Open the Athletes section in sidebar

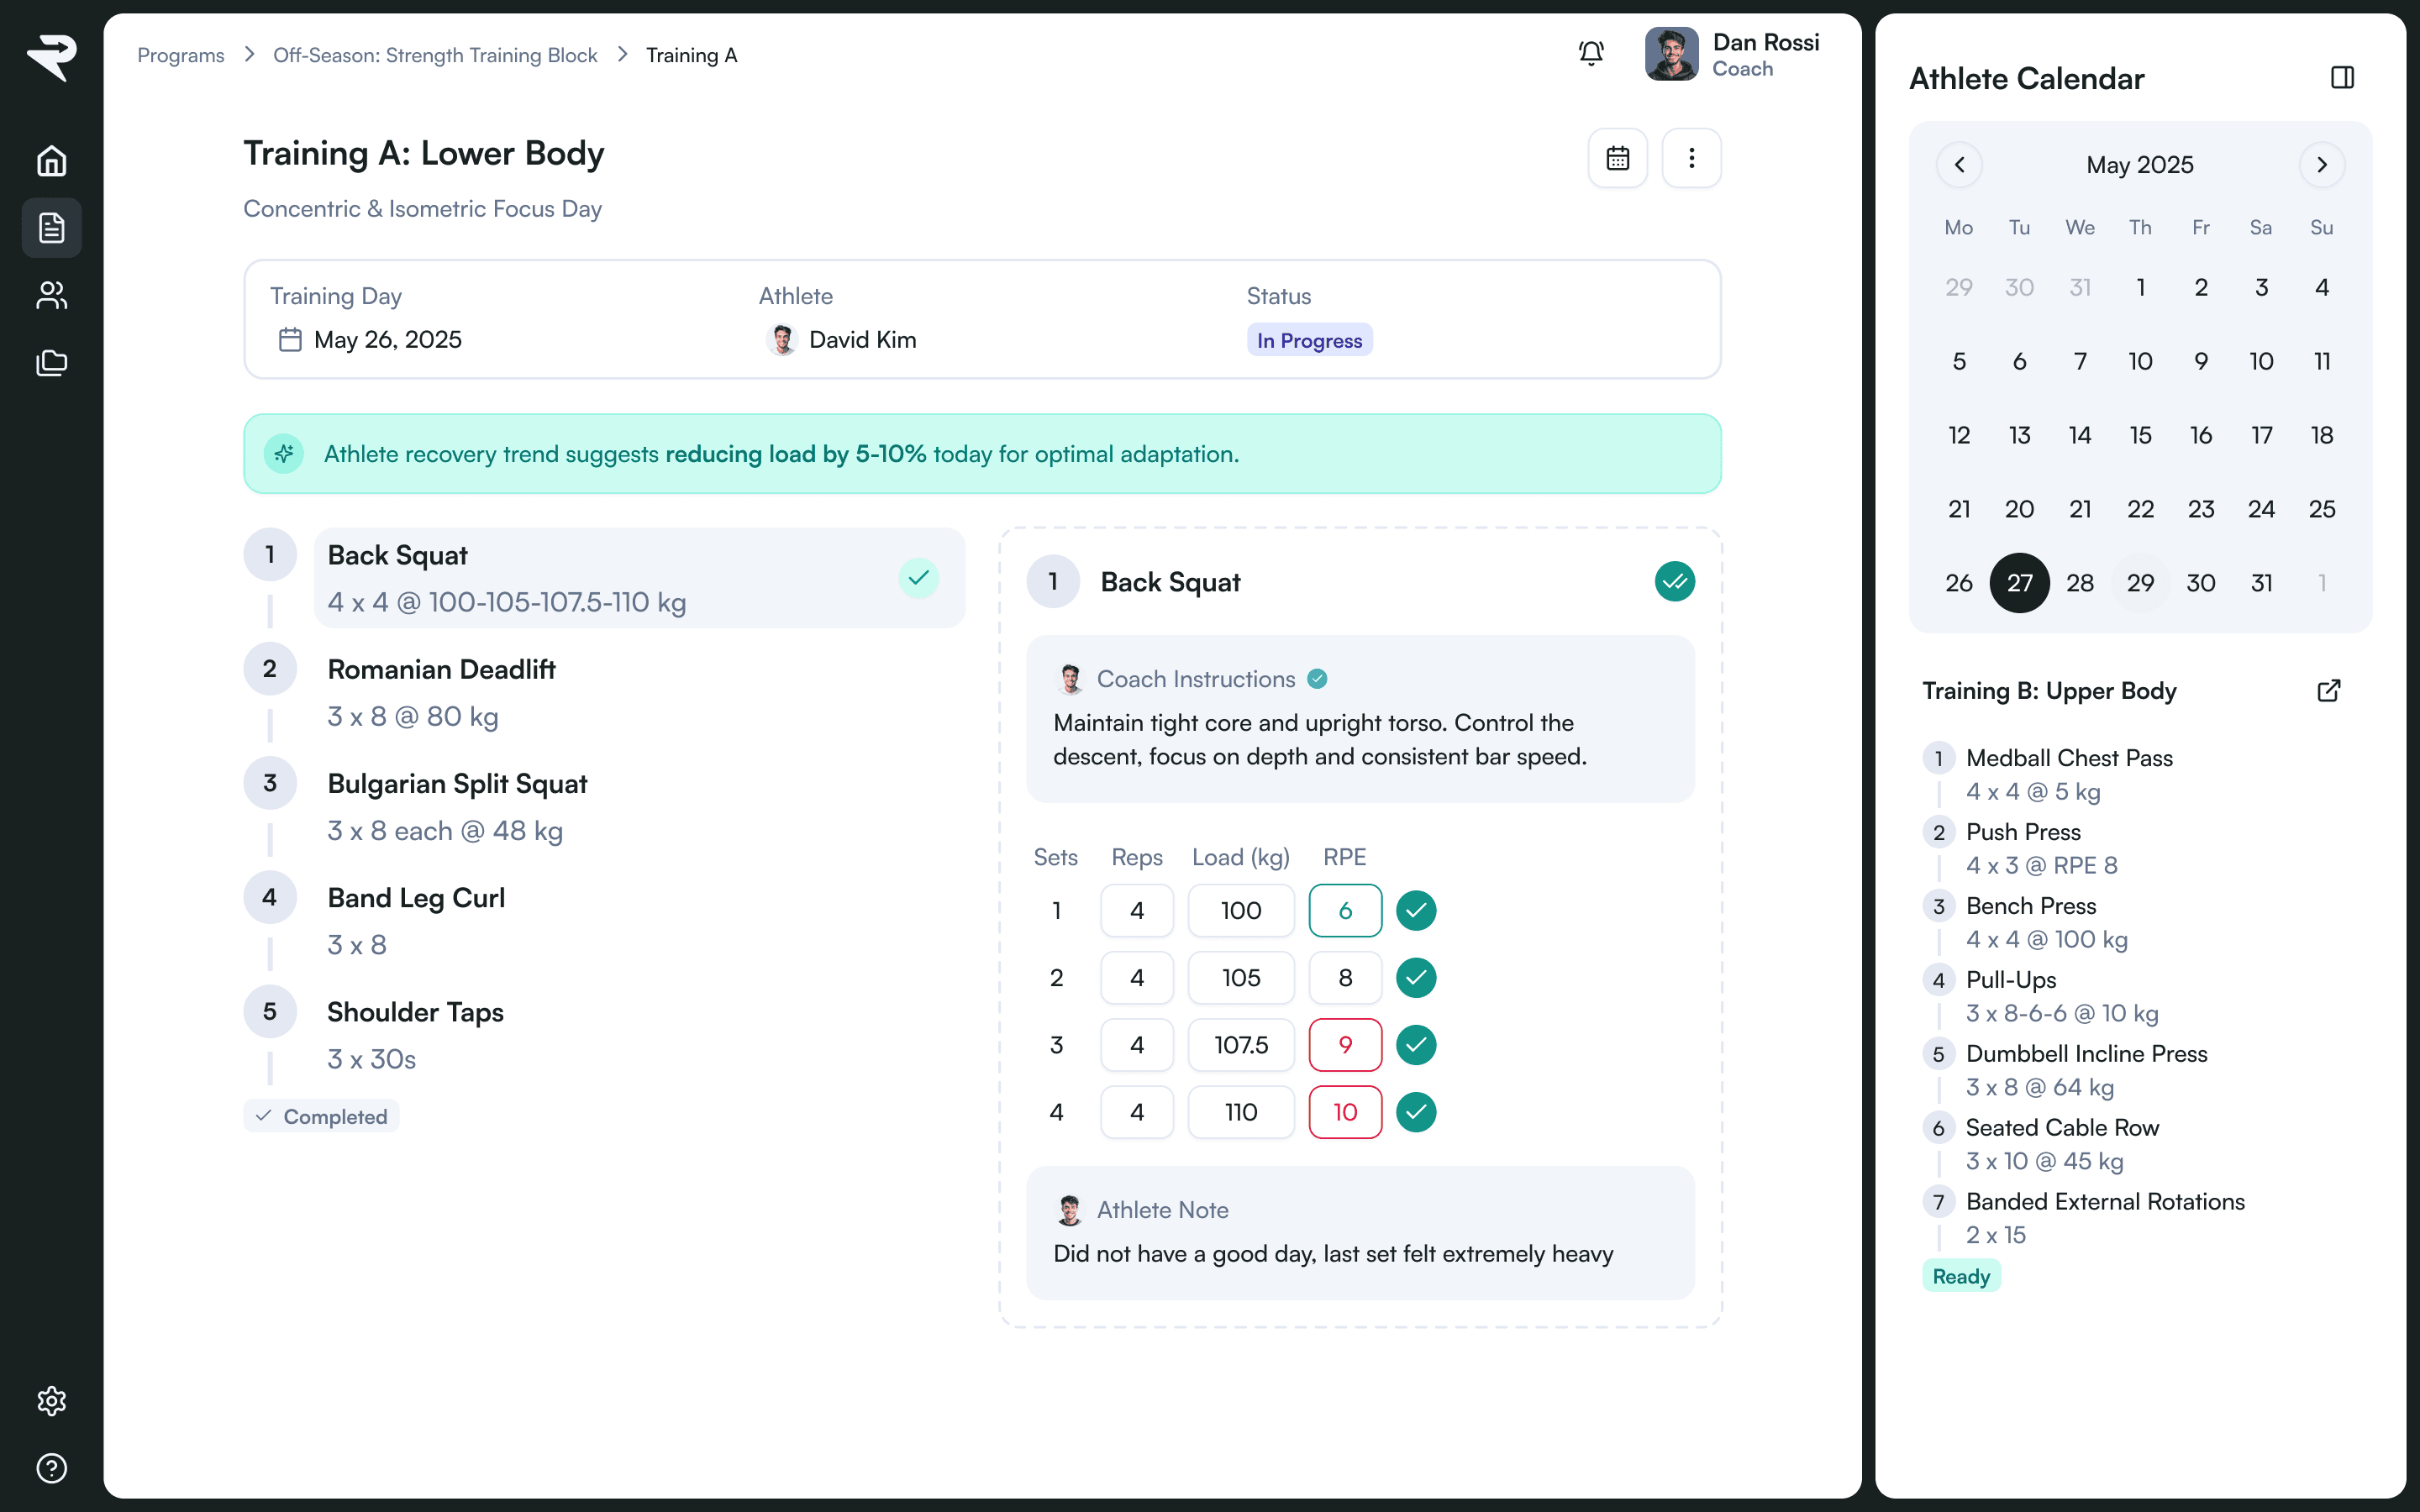pyautogui.click(x=51, y=295)
